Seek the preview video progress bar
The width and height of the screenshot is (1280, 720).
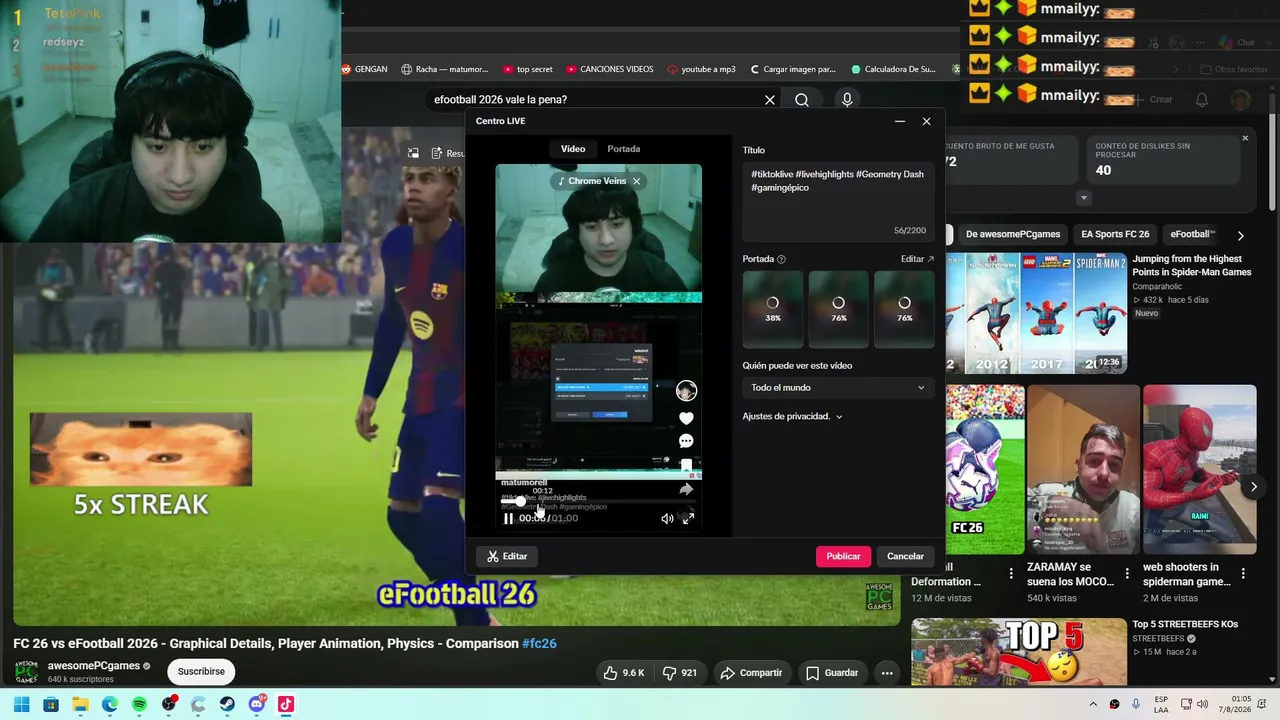(x=598, y=501)
